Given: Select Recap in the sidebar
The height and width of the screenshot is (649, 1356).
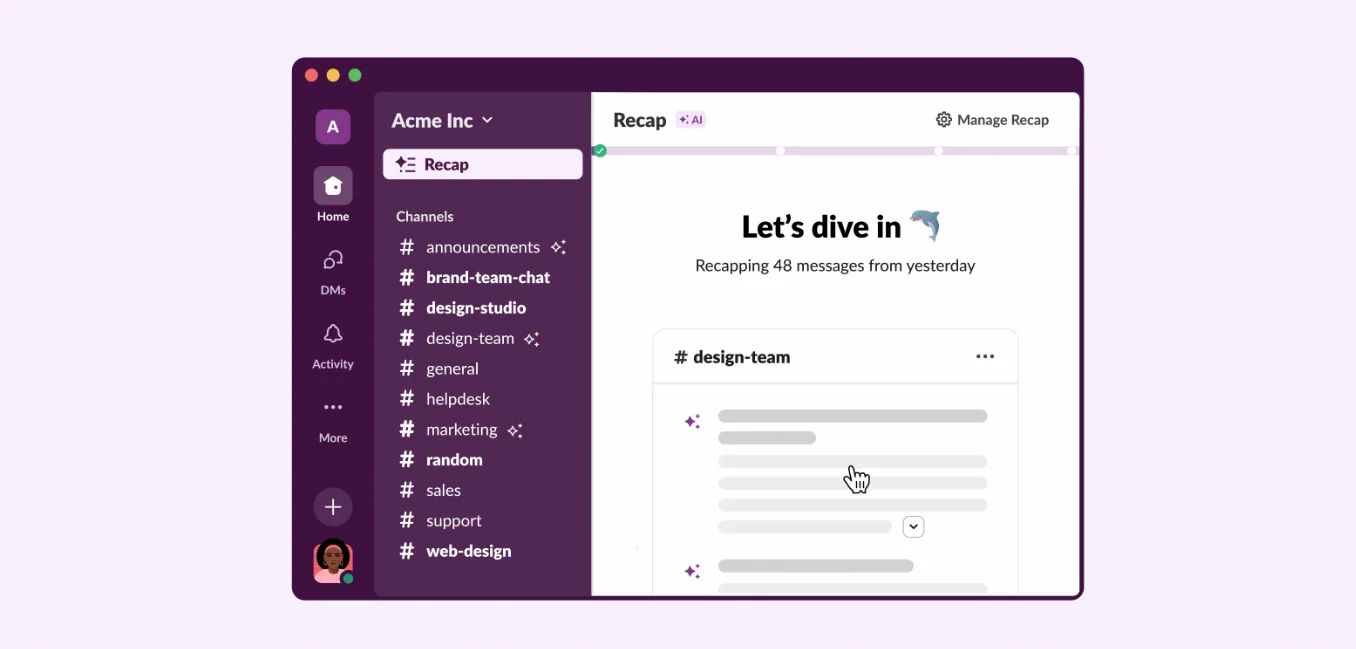Looking at the screenshot, I should (482, 165).
